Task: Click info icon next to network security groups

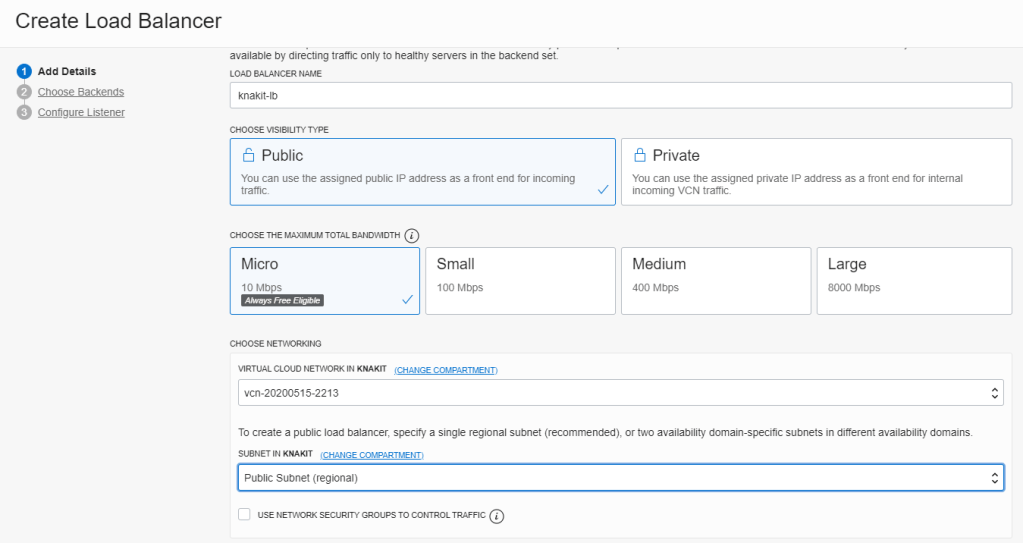Action: pos(497,516)
